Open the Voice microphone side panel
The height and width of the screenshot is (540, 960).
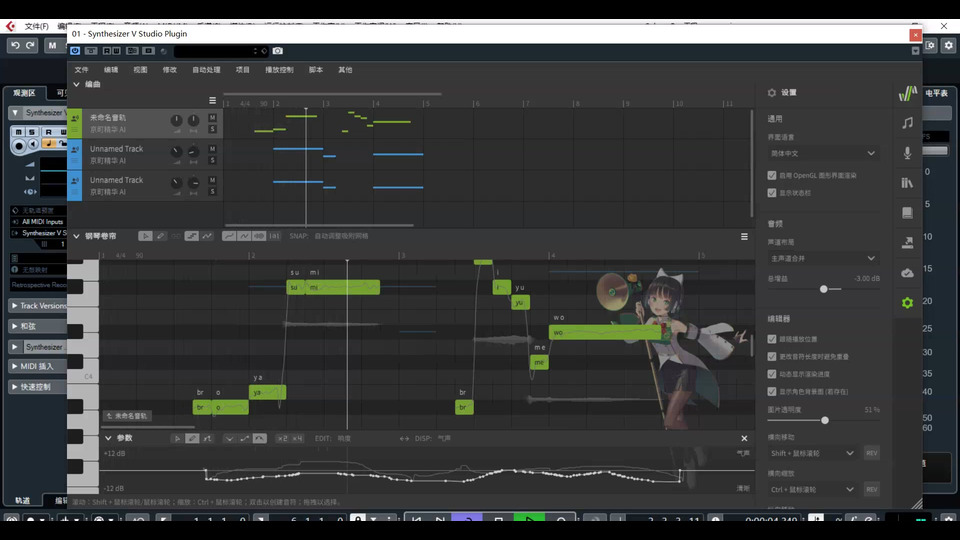pos(907,153)
